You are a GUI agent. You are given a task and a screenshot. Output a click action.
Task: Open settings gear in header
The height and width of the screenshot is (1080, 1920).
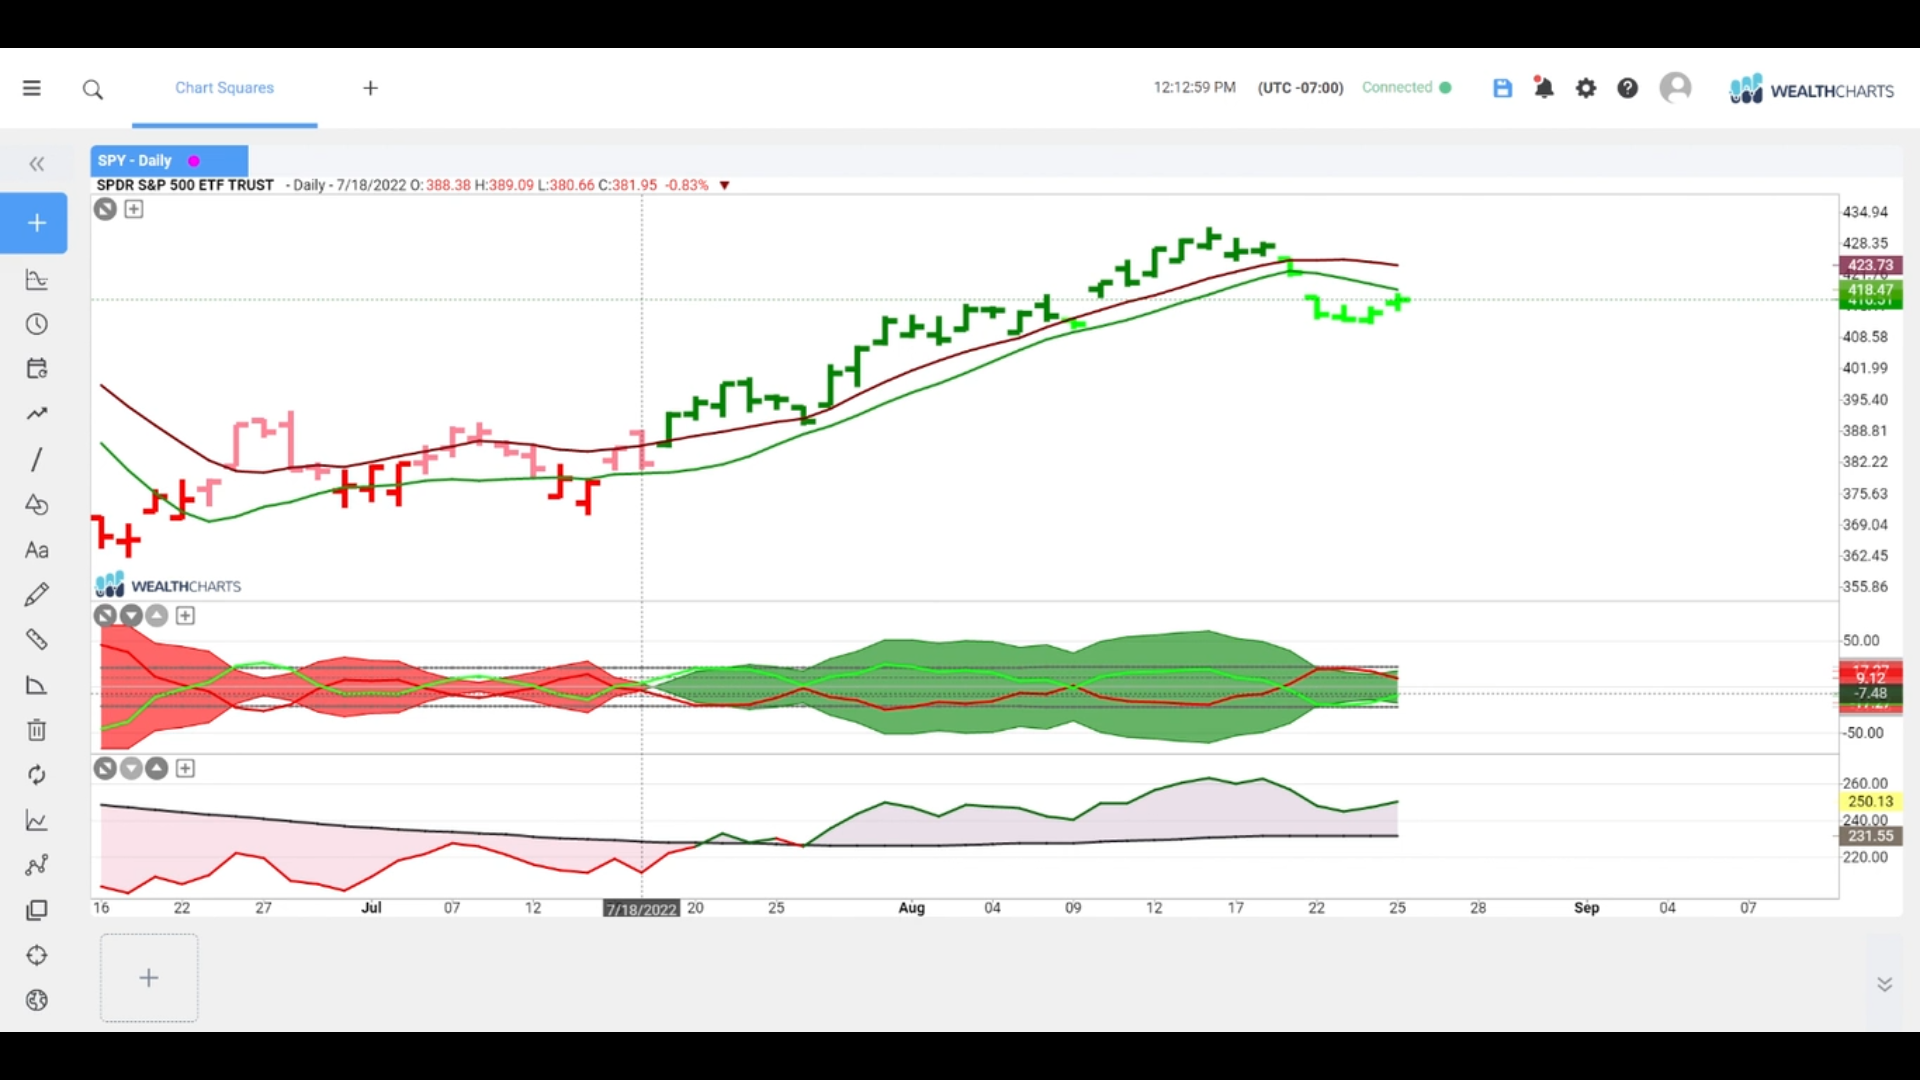tap(1586, 88)
